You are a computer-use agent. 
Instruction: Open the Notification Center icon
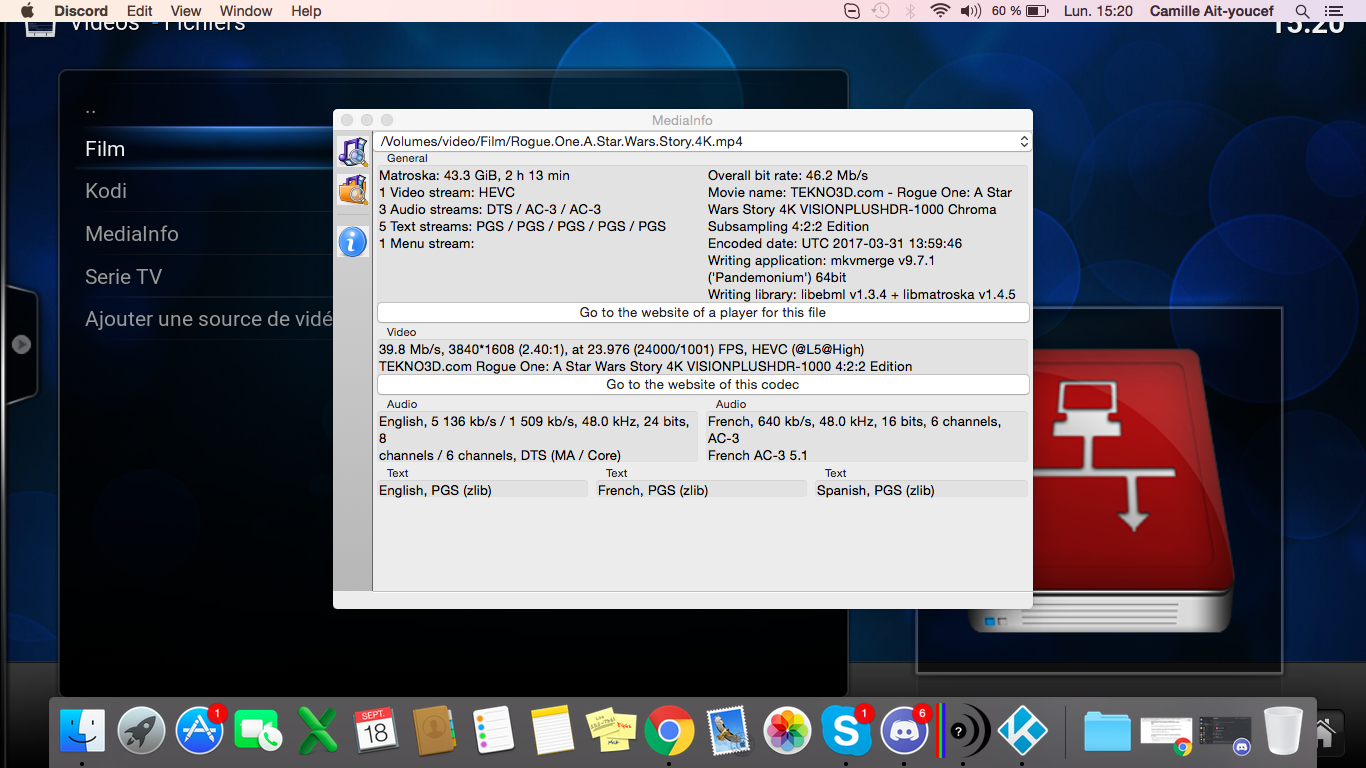[1333, 11]
